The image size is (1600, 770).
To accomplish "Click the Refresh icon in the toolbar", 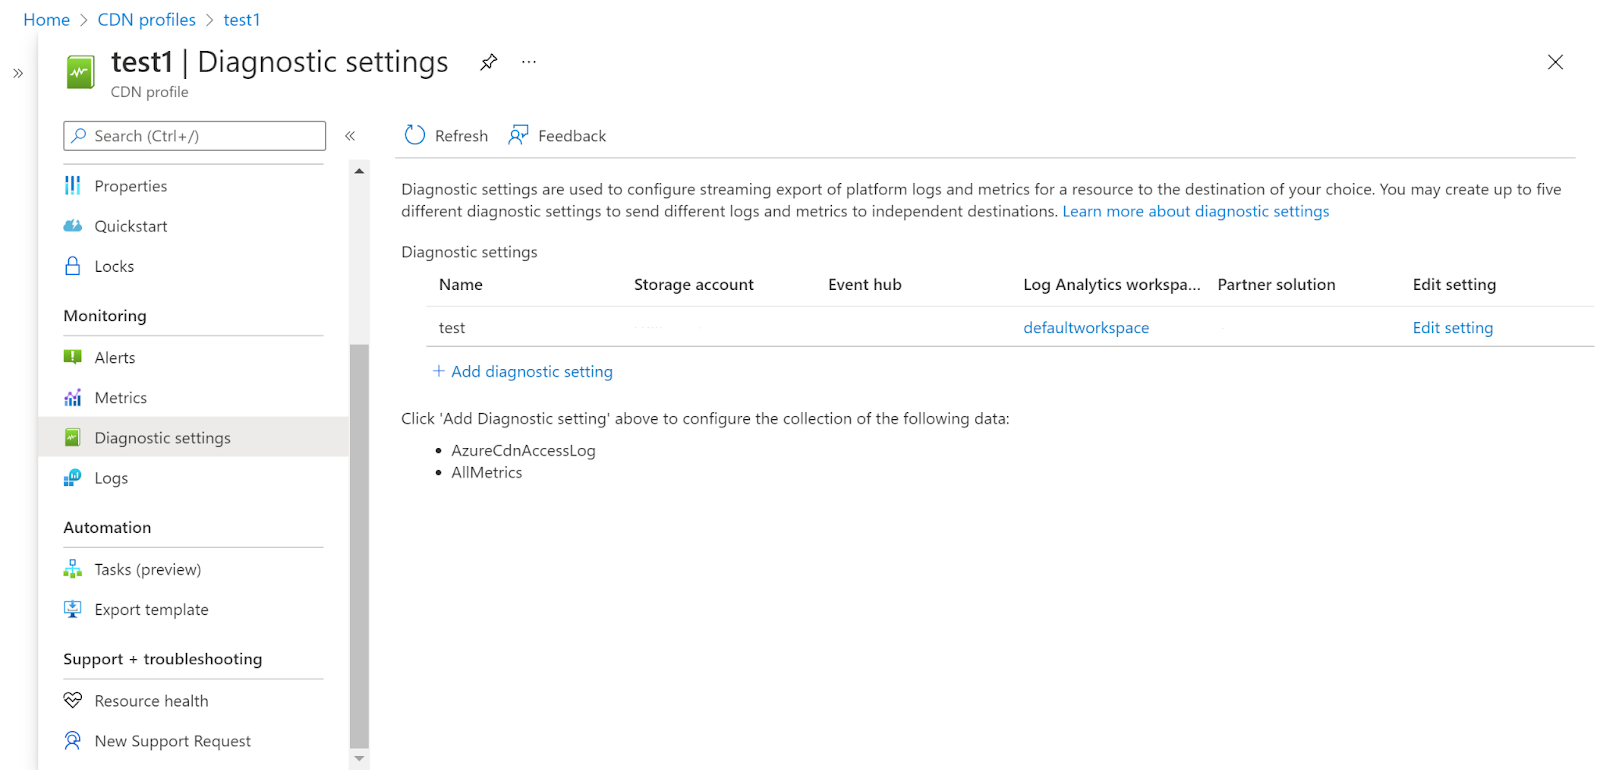I will pos(415,135).
